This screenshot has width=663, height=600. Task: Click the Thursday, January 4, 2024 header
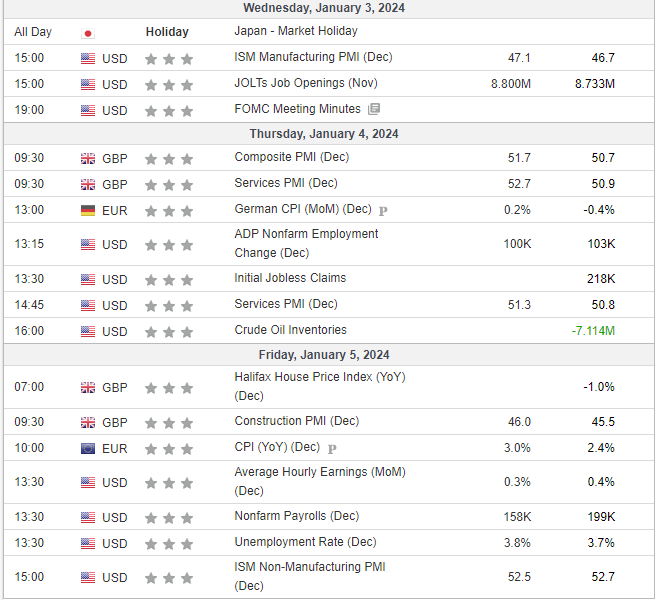[329, 134]
